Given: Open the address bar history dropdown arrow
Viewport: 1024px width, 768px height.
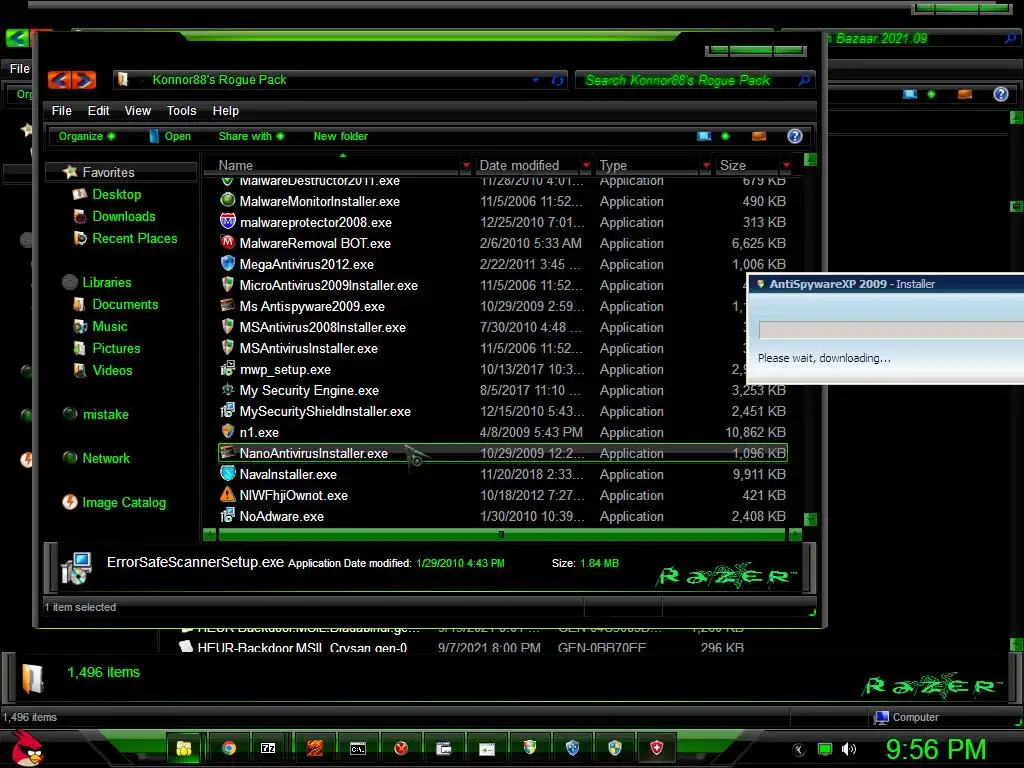Looking at the screenshot, I should [536, 80].
